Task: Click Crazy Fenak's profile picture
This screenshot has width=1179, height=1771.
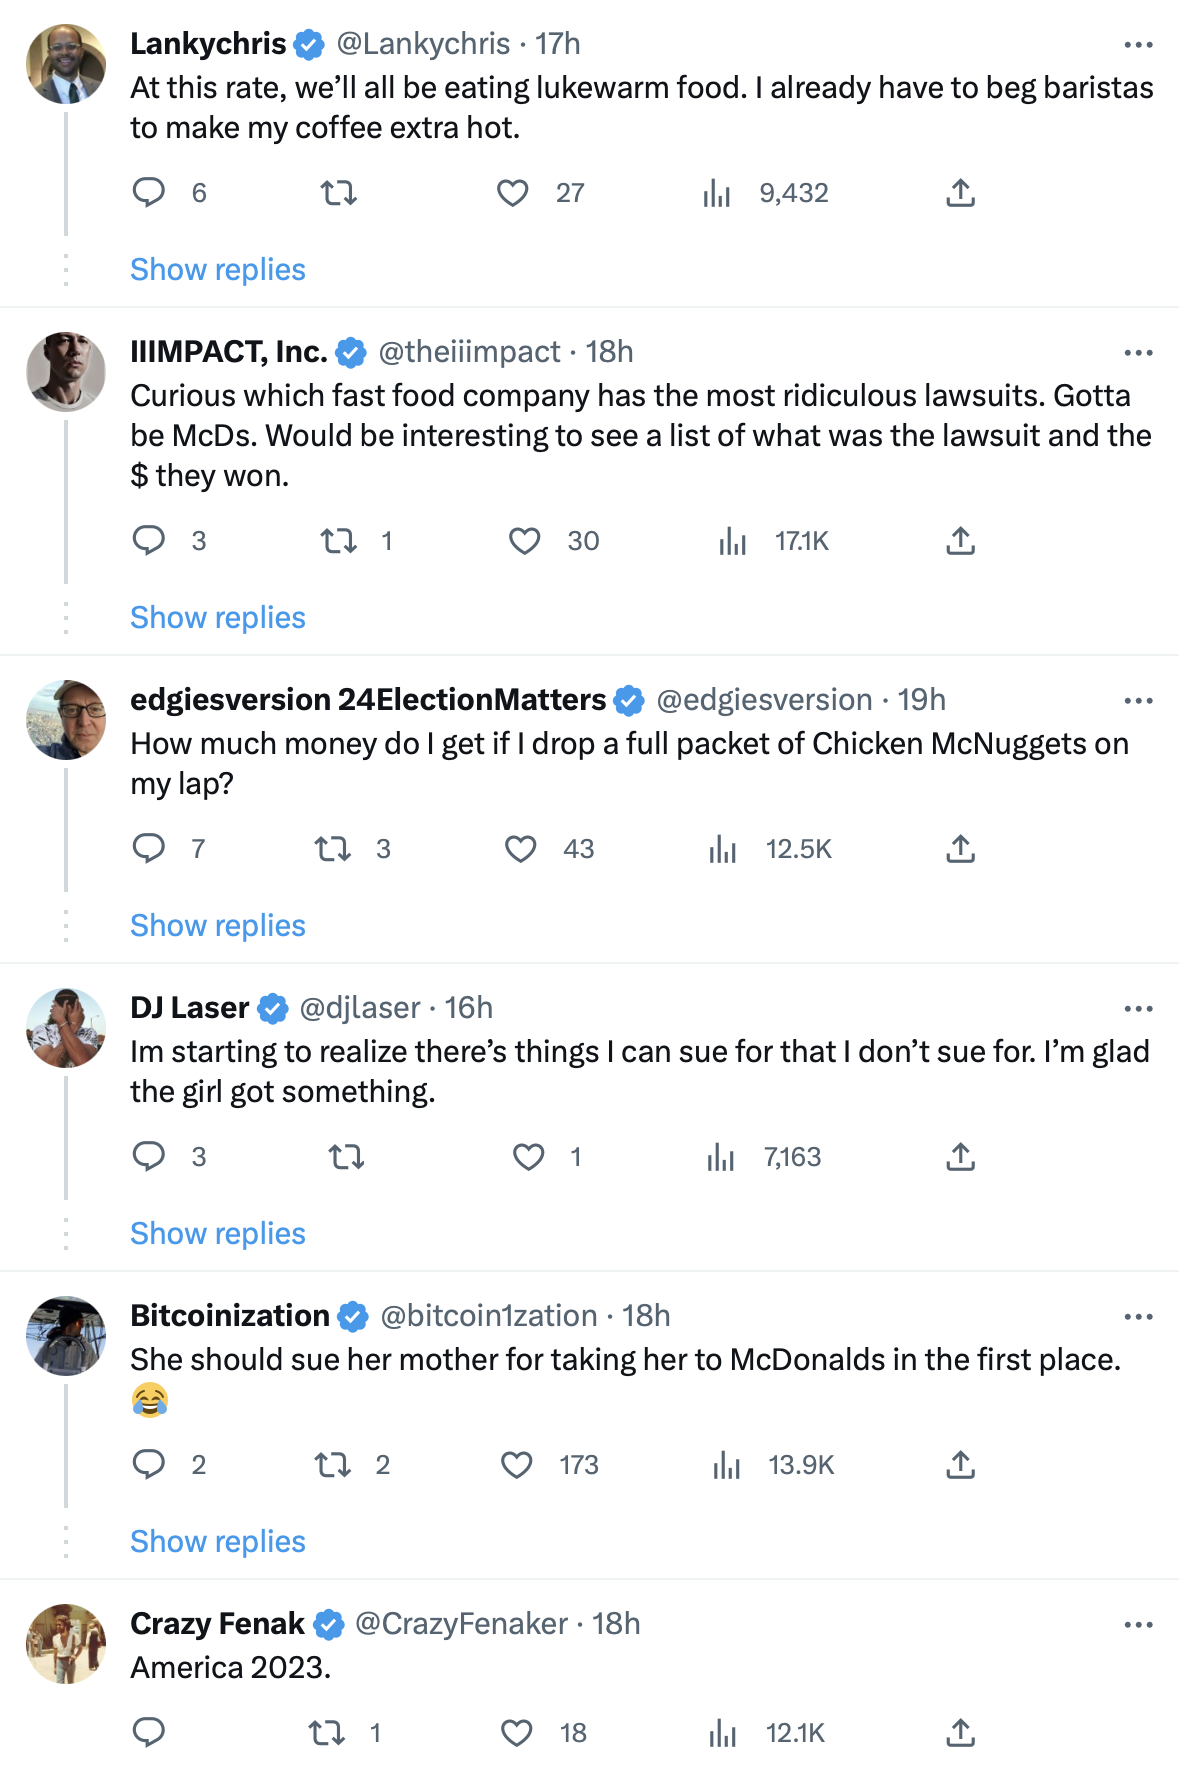Action: (x=66, y=1644)
